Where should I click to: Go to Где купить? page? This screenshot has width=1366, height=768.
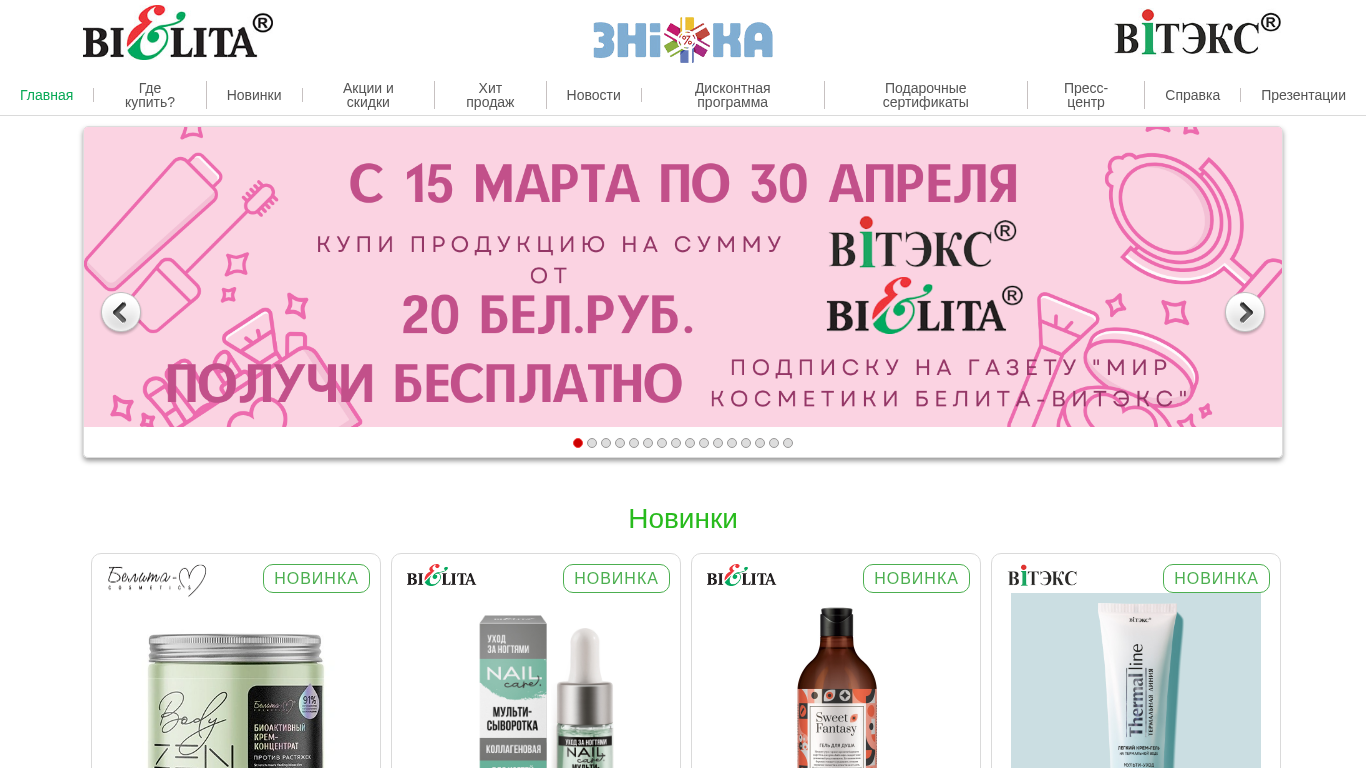pos(150,95)
